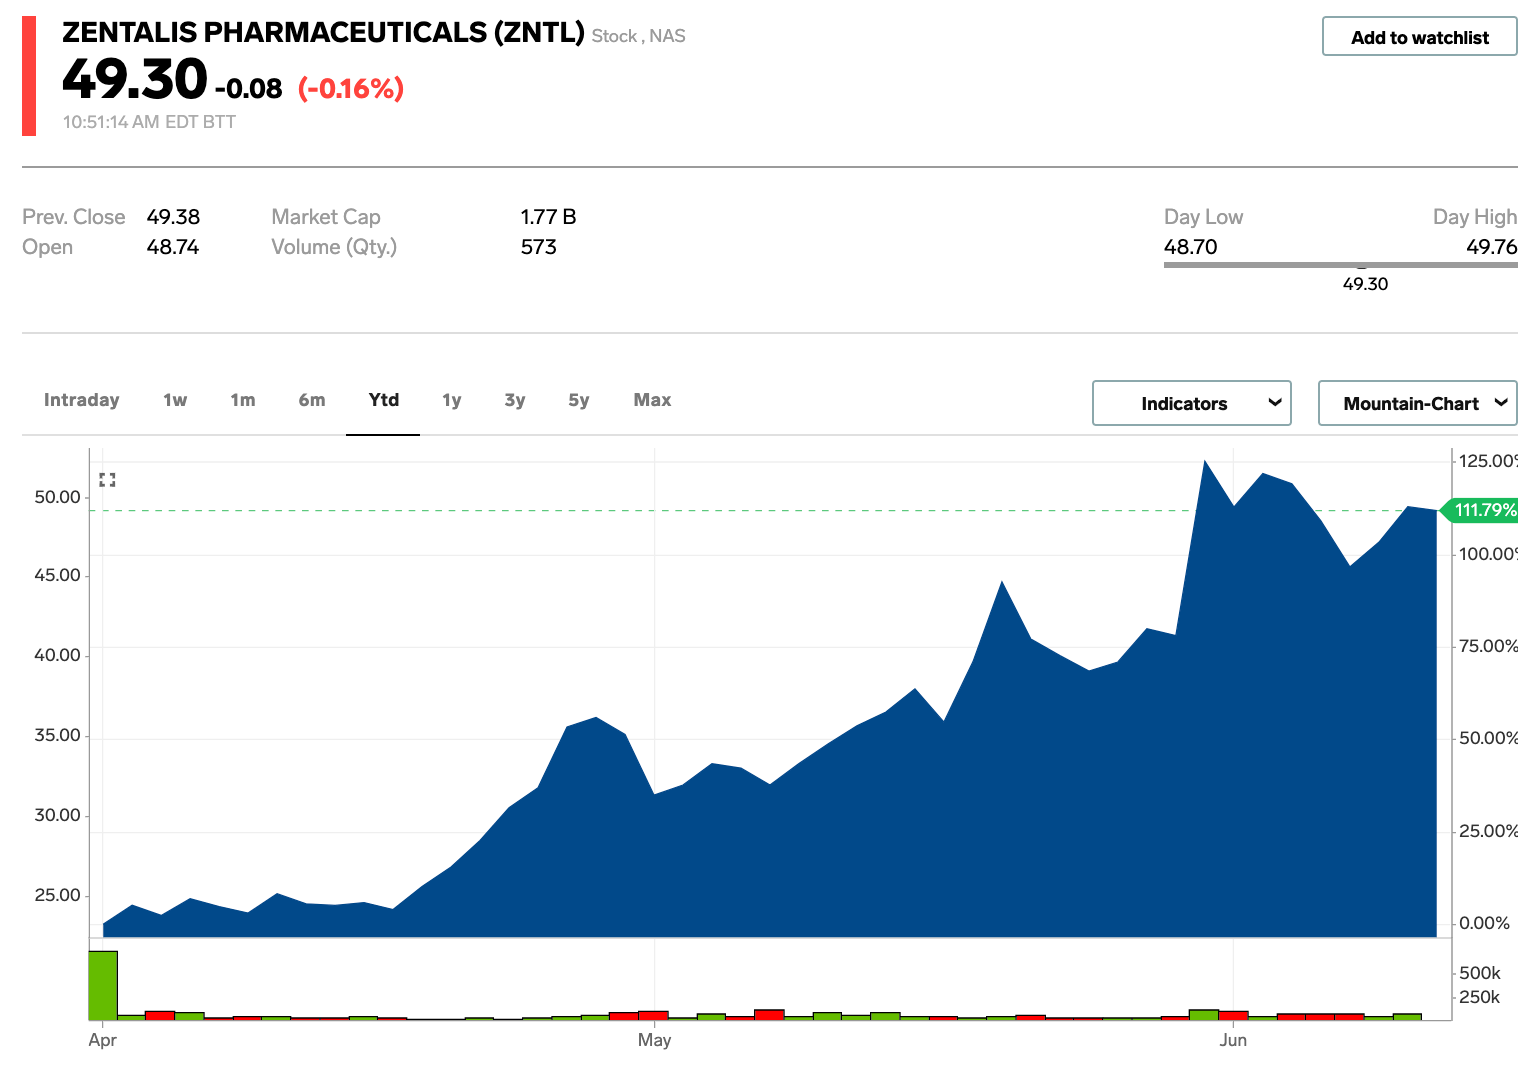Click the current price 49.30 heading

(x=135, y=79)
